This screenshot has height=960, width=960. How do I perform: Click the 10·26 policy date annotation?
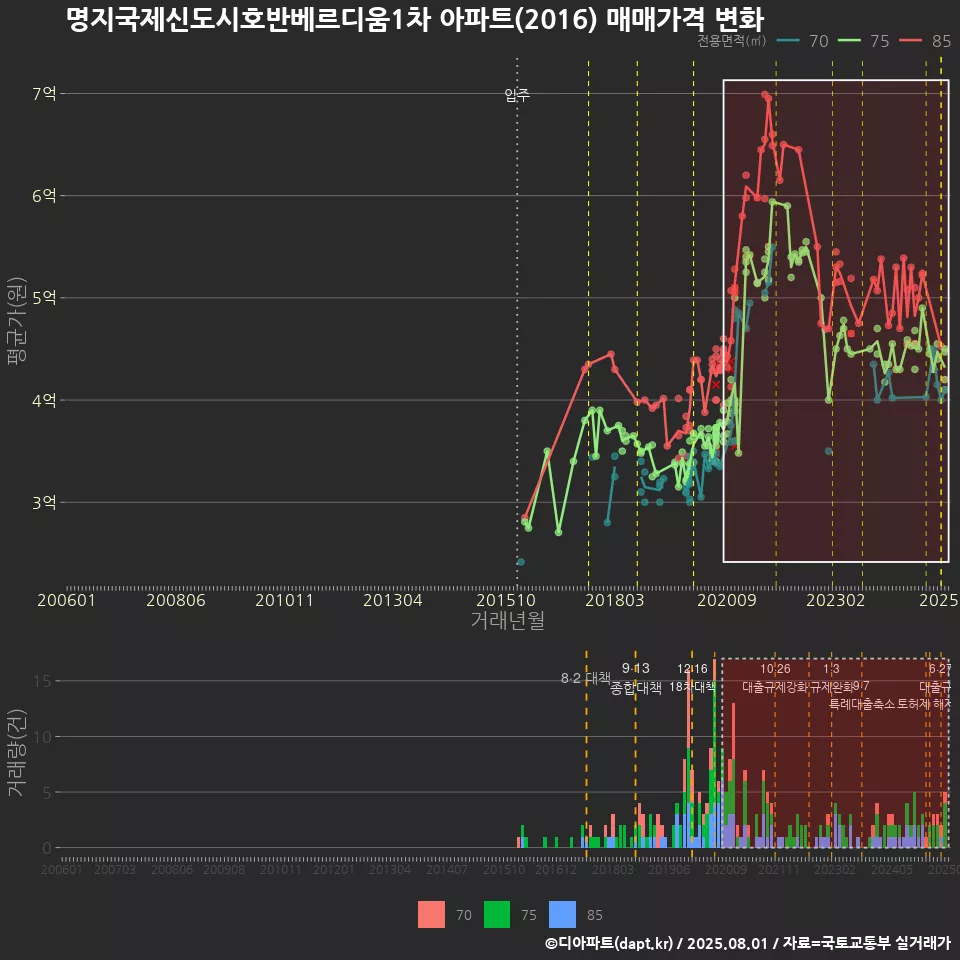(775, 669)
